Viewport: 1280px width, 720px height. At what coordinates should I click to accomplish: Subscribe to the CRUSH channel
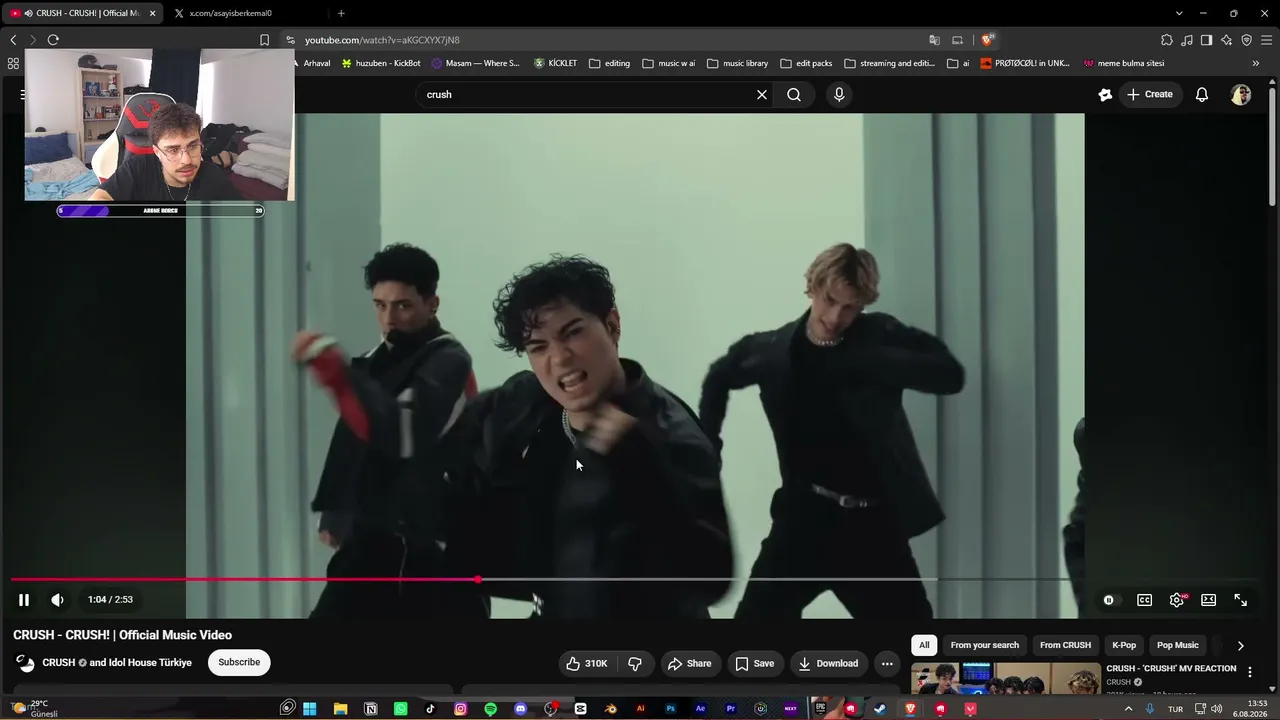(x=239, y=662)
